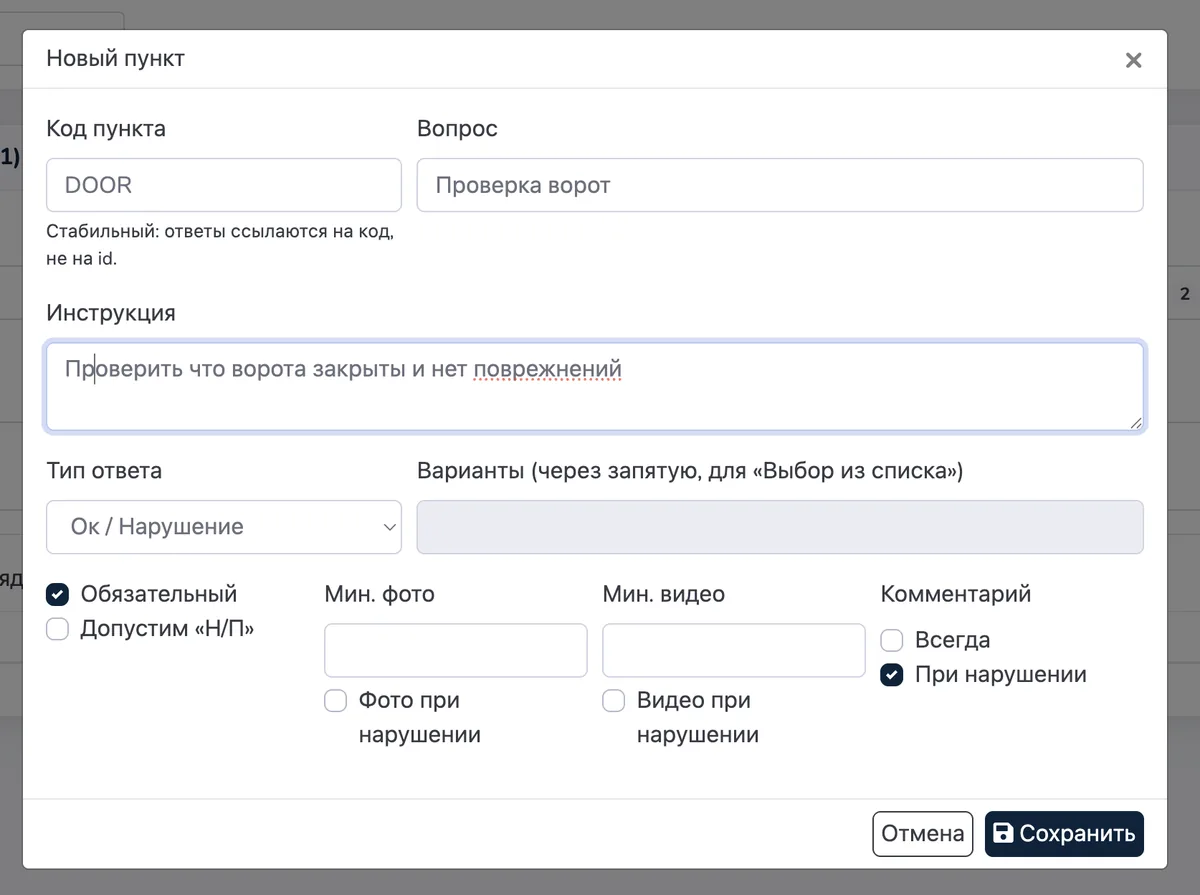Click the floppy disk save icon
The height and width of the screenshot is (895, 1200).
(1003, 834)
